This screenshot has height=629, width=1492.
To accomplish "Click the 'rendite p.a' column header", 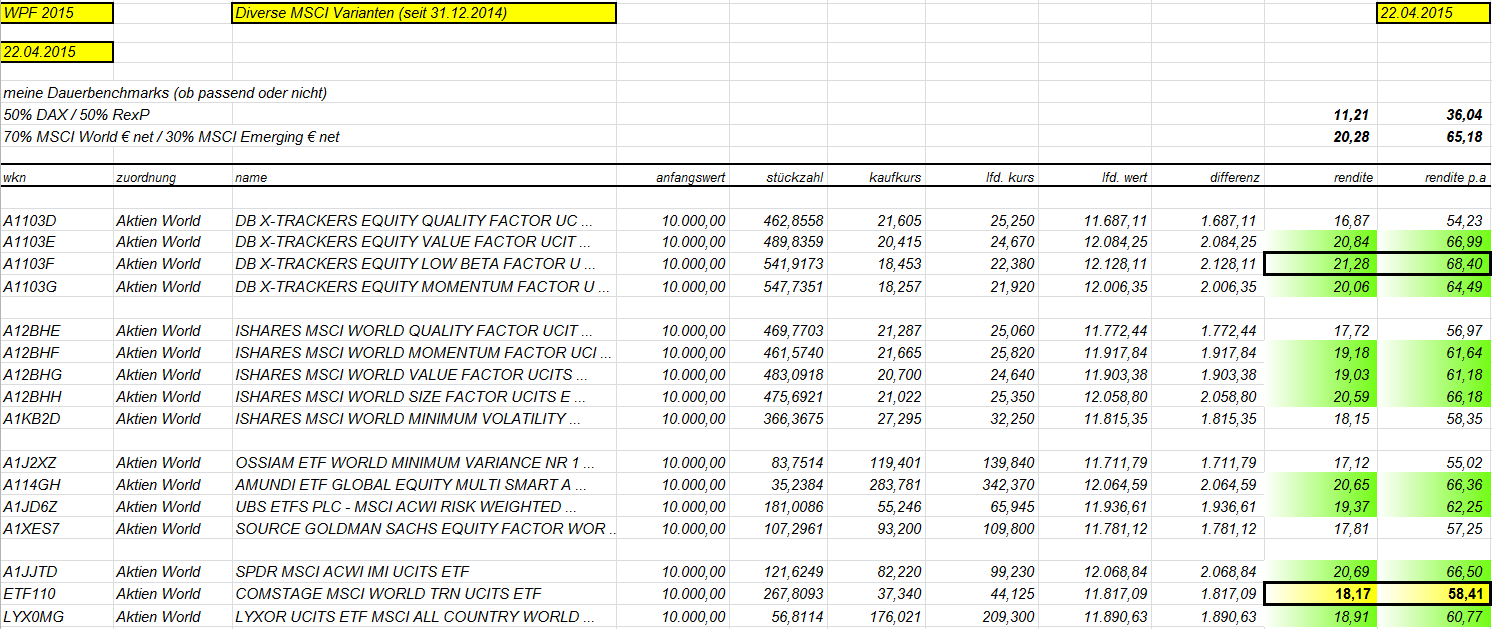I will 1456,177.
